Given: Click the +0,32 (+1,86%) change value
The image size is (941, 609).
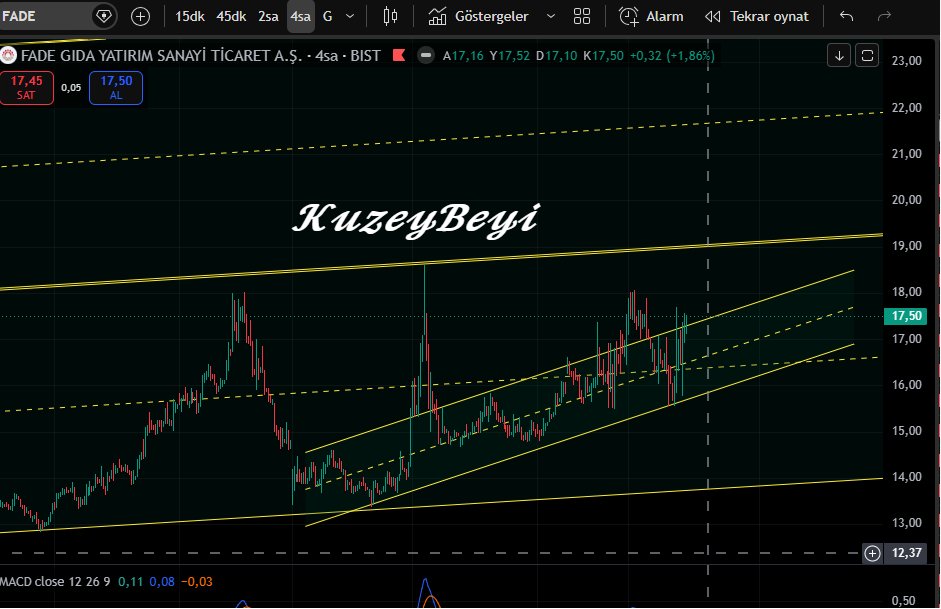Looking at the screenshot, I should point(672,56).
